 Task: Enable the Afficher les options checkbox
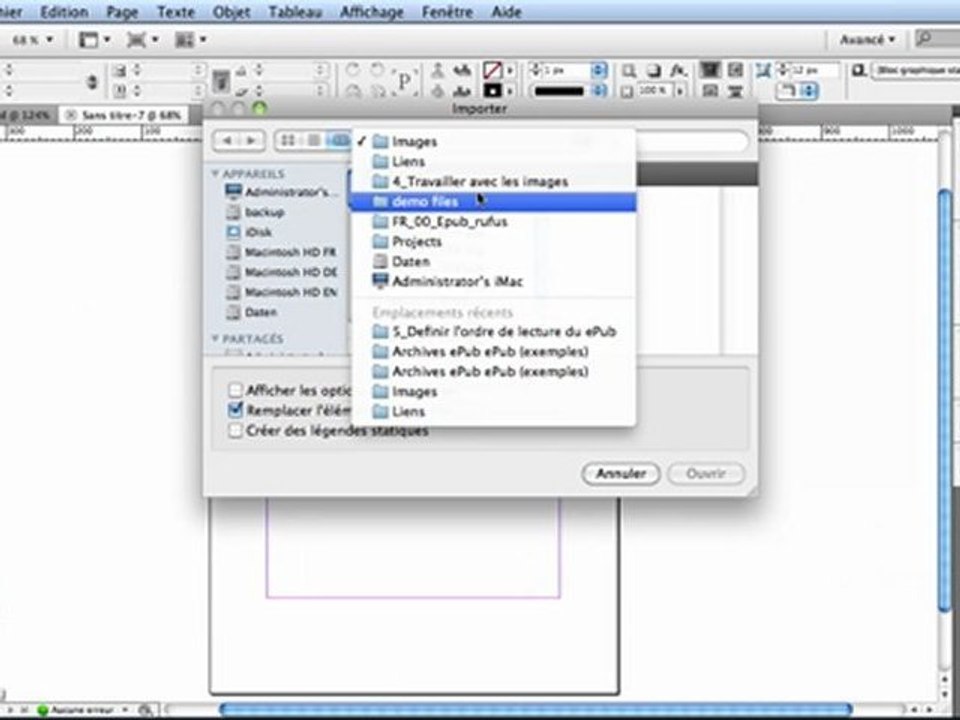click(x=235, y=390)
